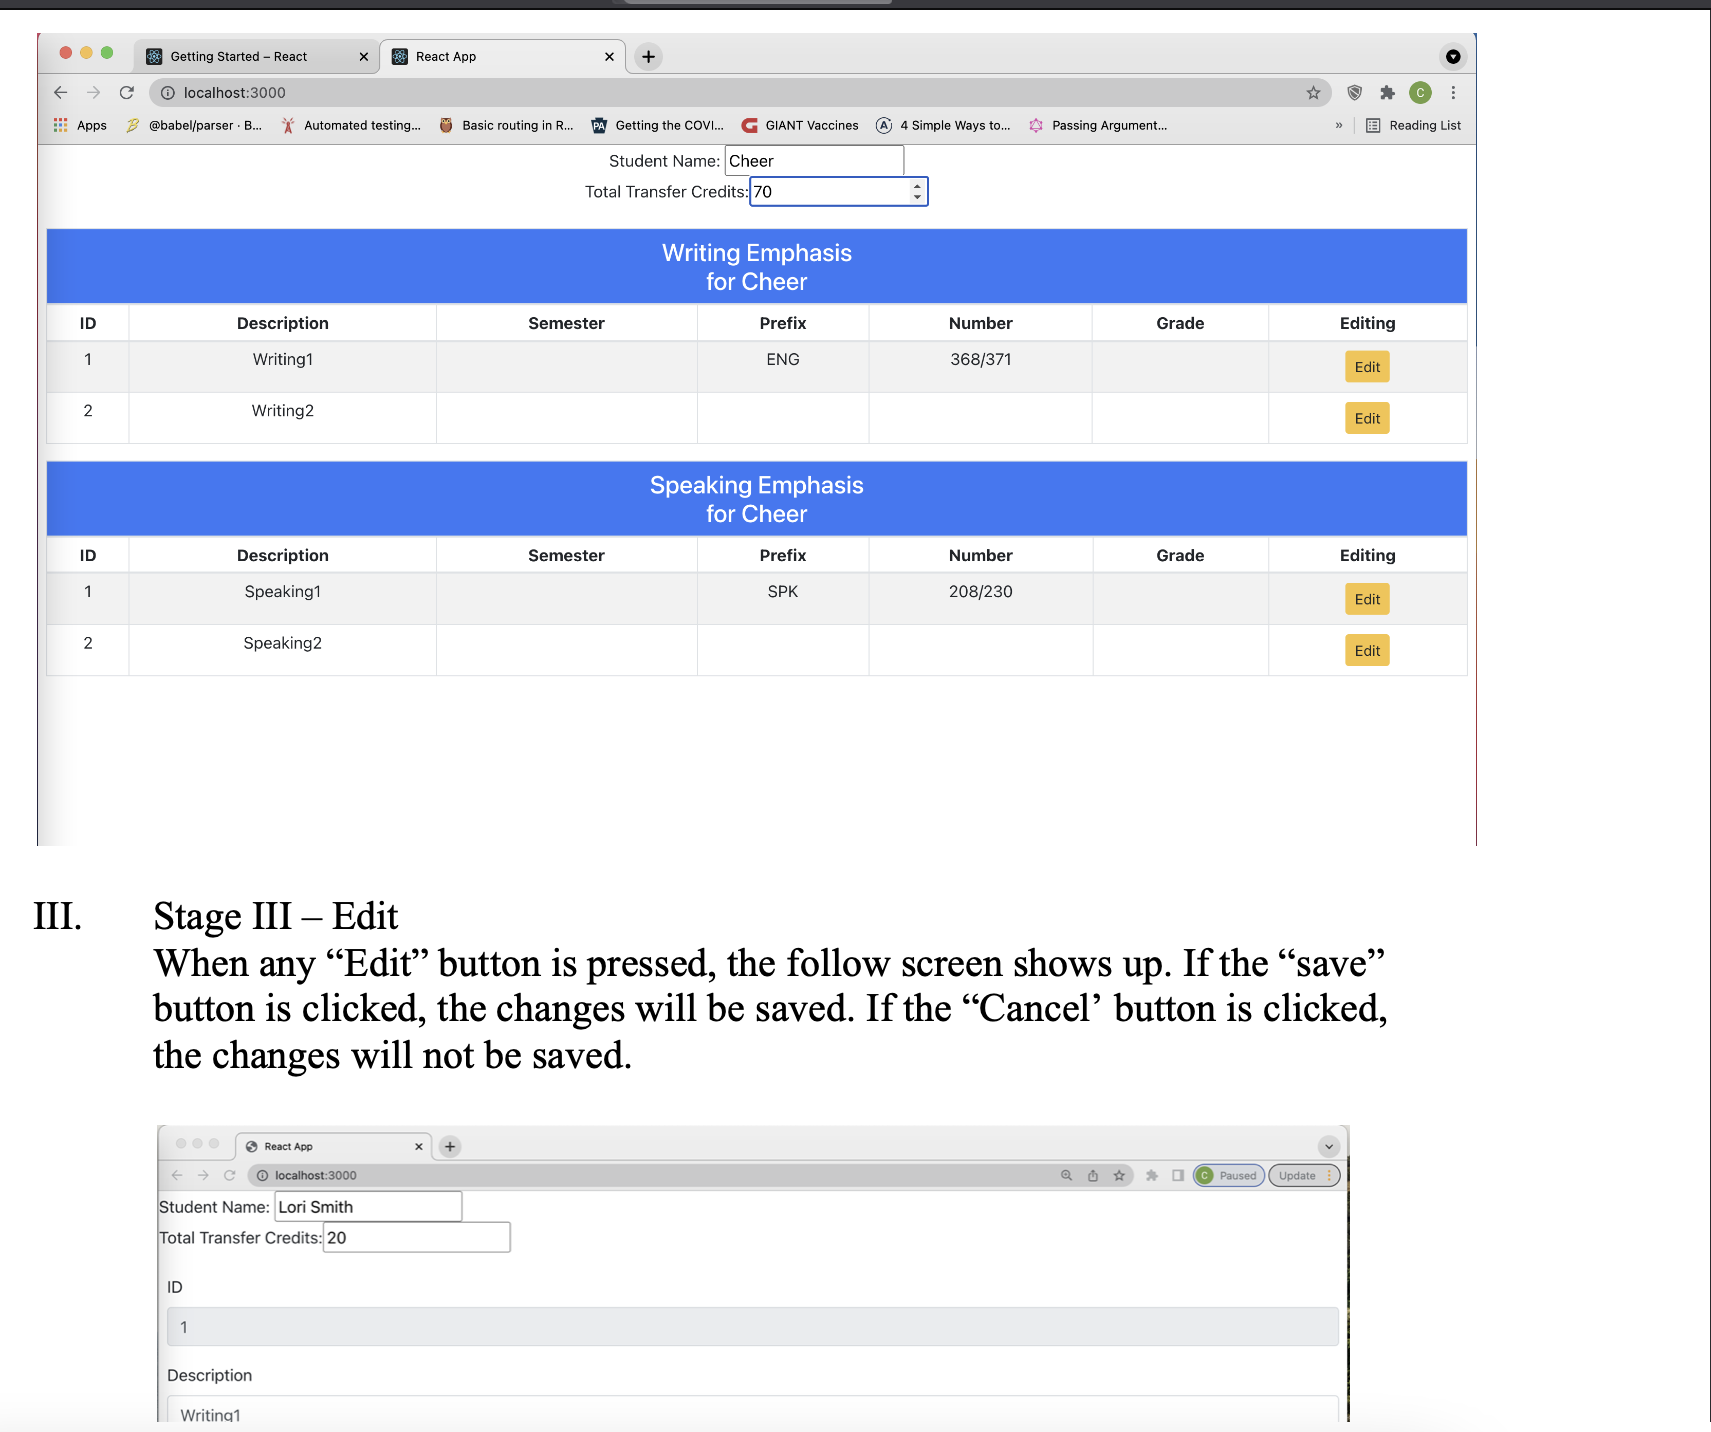Click the back arrow in top browser
The image size is (1711, 1432).
[x=61, y=93]
